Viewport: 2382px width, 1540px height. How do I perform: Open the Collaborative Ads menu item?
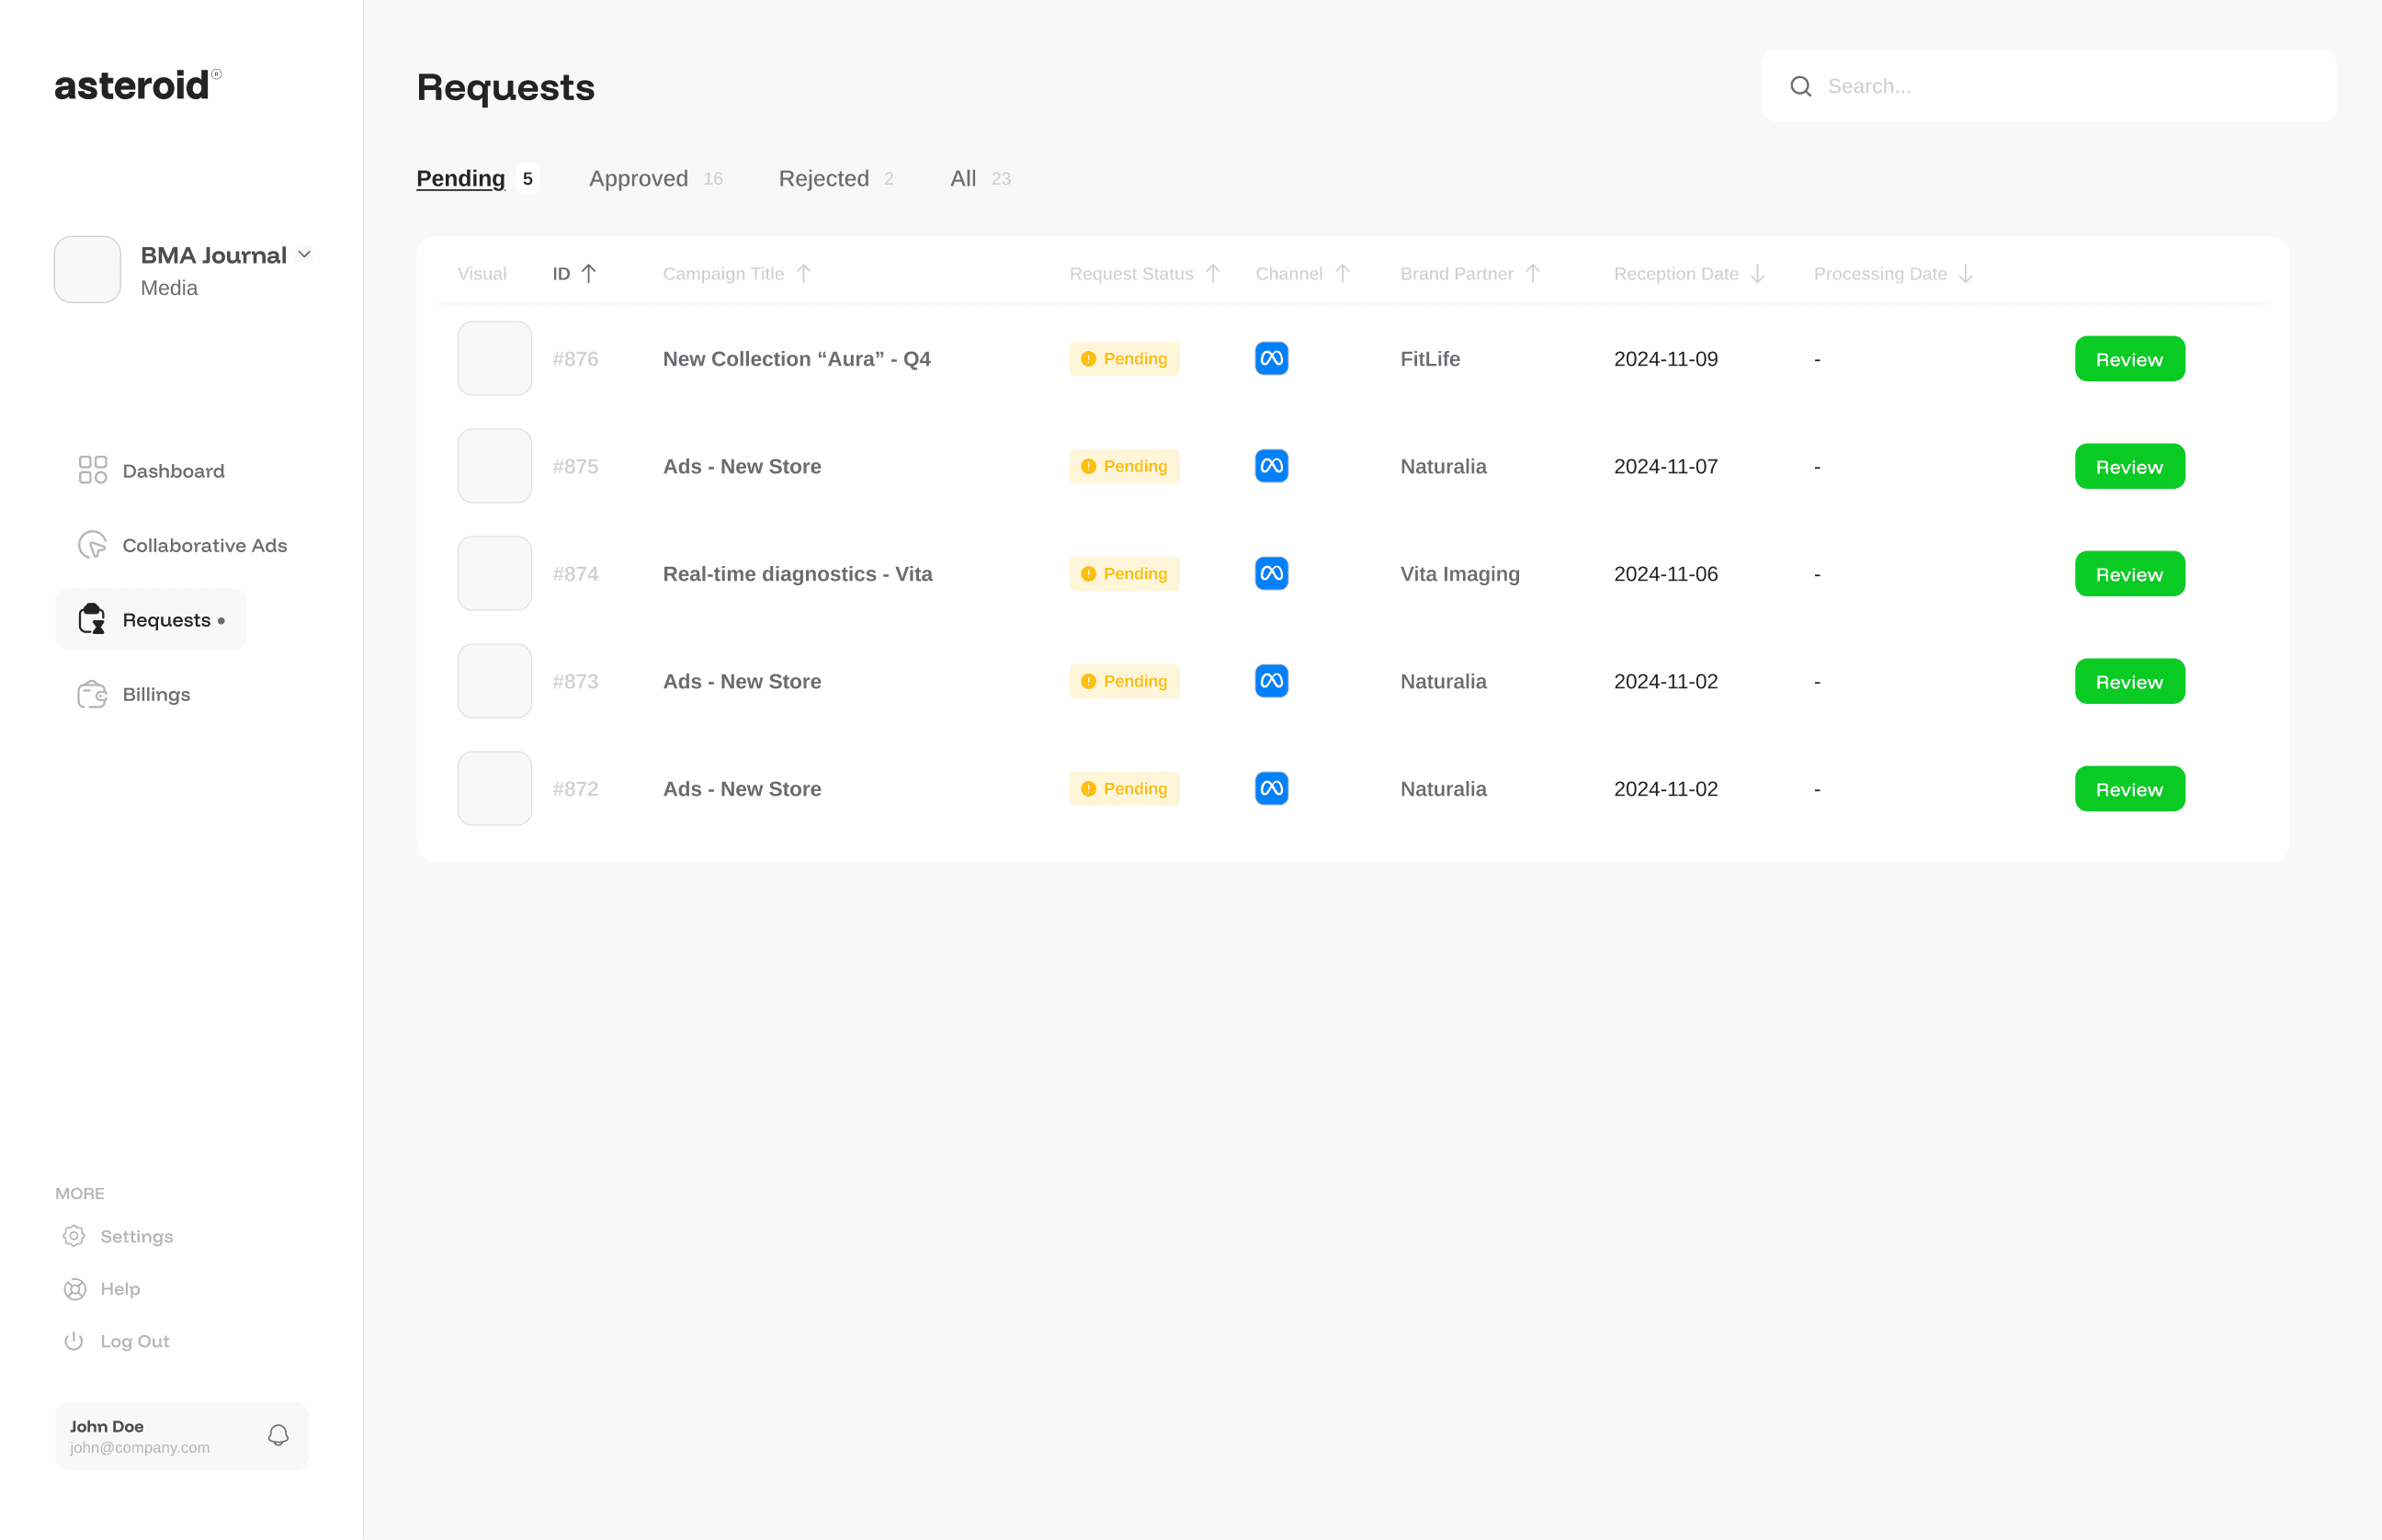[x=183, y=545]
